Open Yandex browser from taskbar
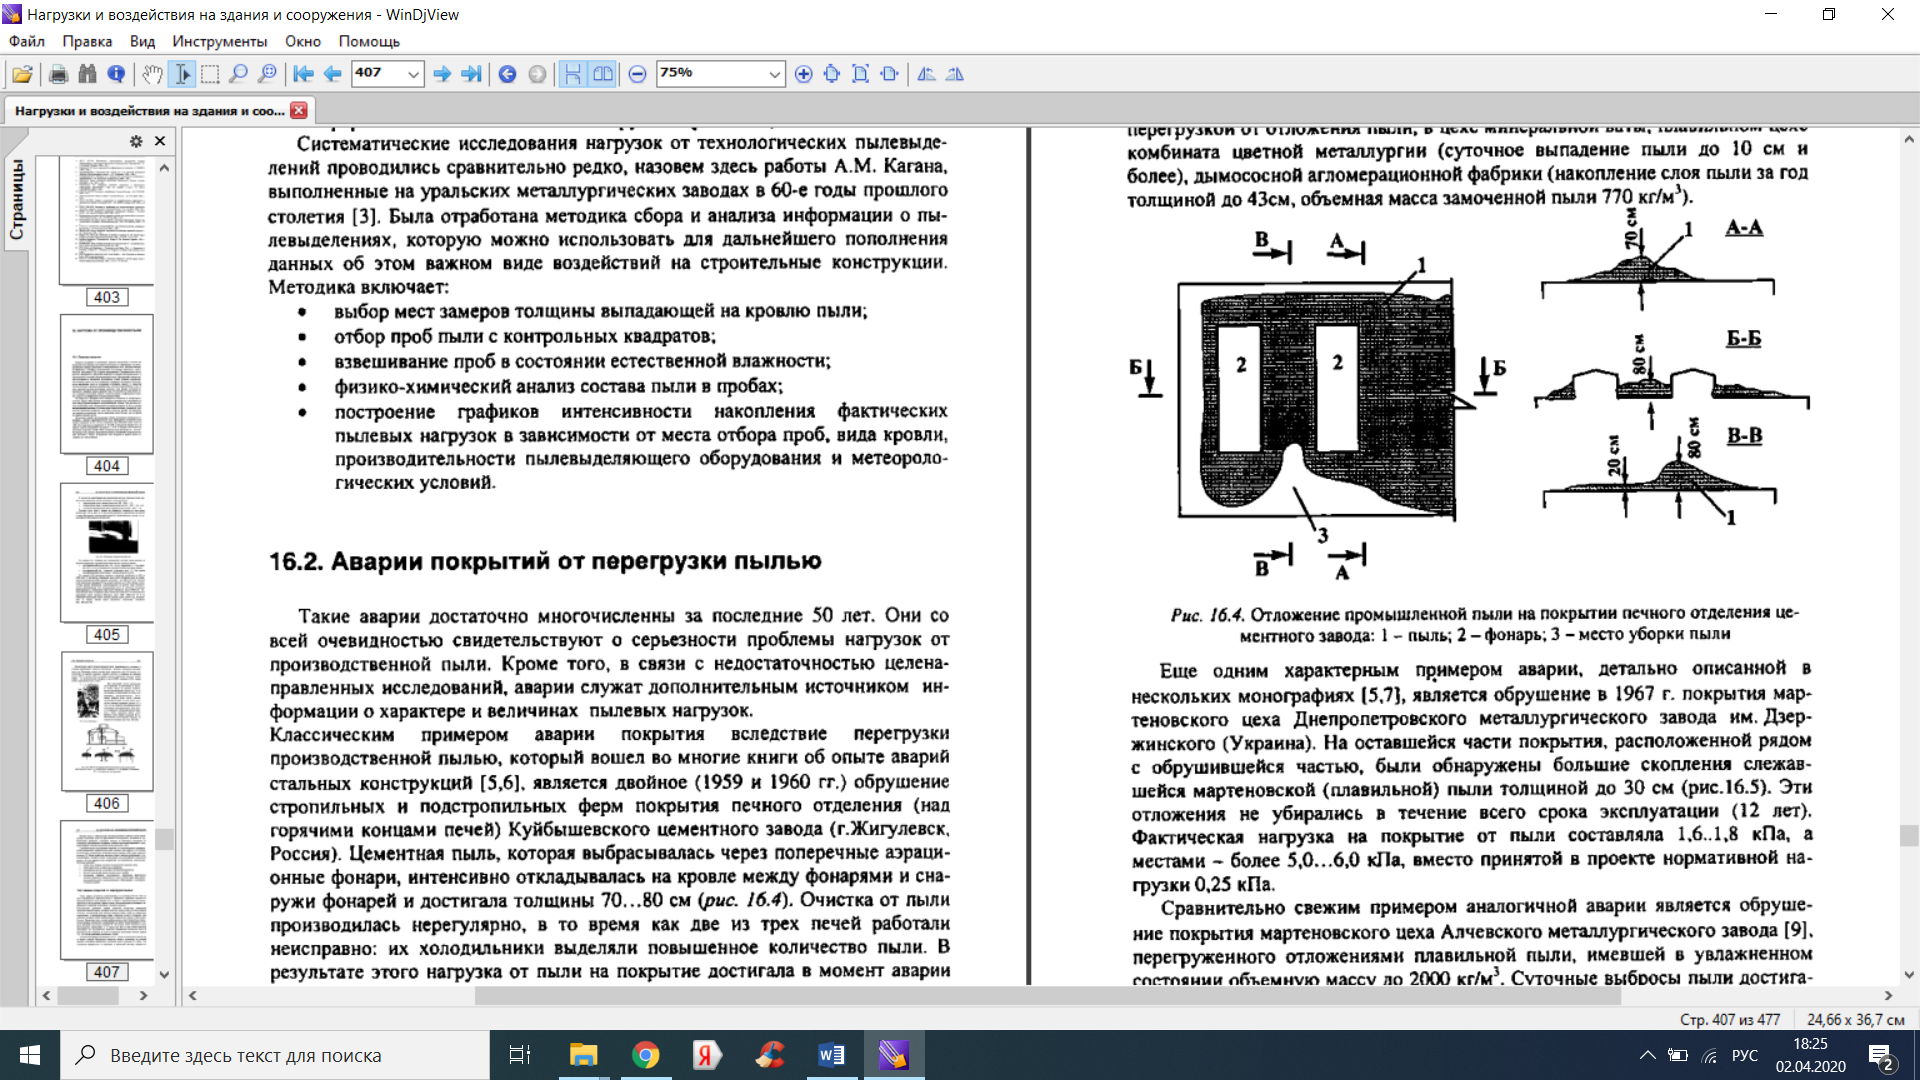 707,1055
